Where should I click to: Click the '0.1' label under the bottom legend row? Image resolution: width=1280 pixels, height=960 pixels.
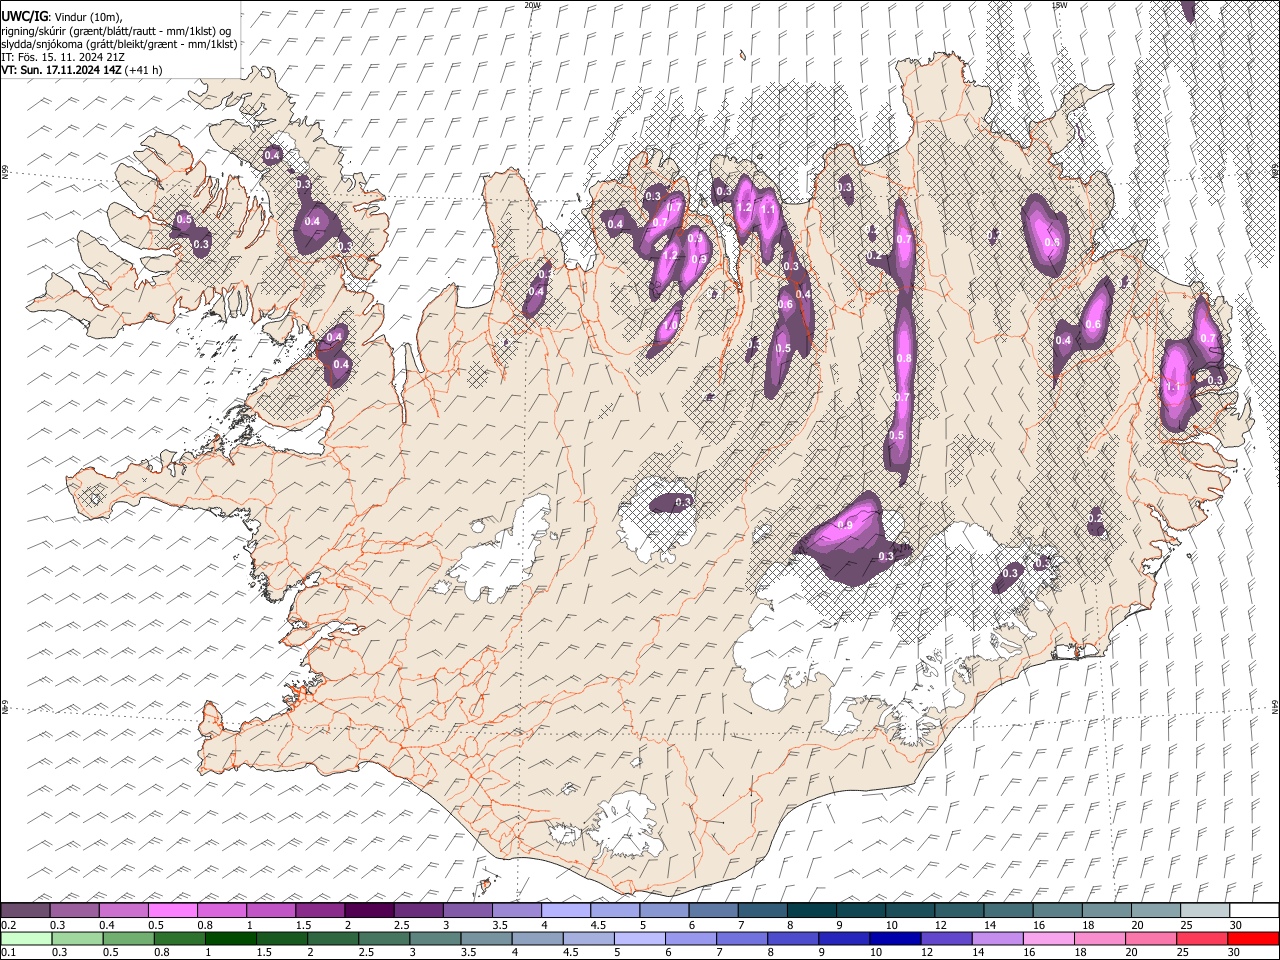tap(8, 952)
